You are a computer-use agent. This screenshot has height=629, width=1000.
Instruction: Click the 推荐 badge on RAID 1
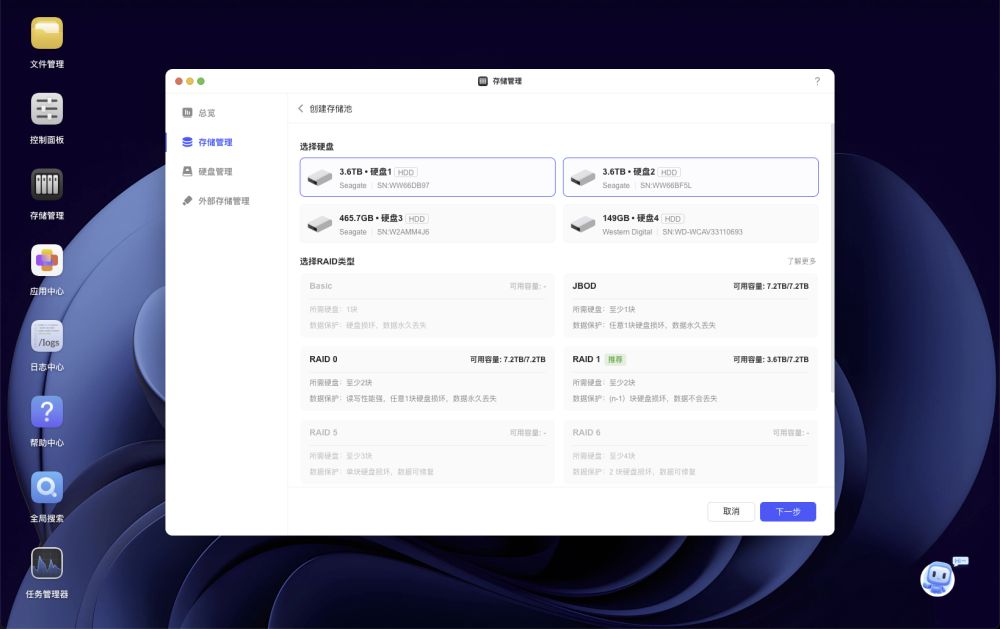pyautogui.click(x=615, y=360)
